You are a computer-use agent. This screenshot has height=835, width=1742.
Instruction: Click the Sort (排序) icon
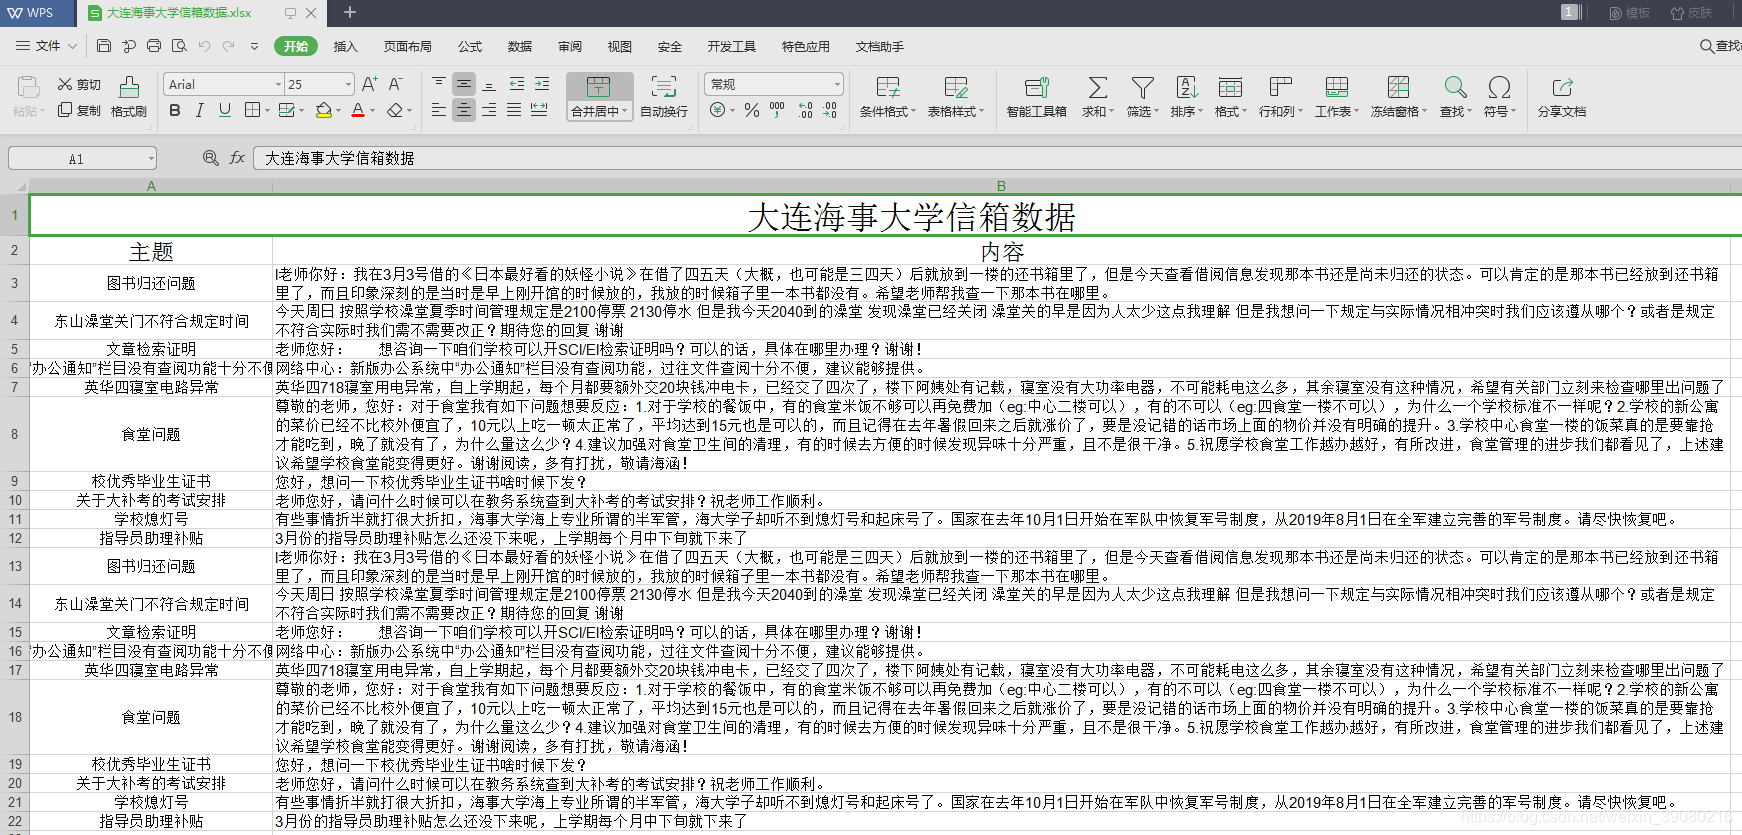click(x=1187, y=88)
